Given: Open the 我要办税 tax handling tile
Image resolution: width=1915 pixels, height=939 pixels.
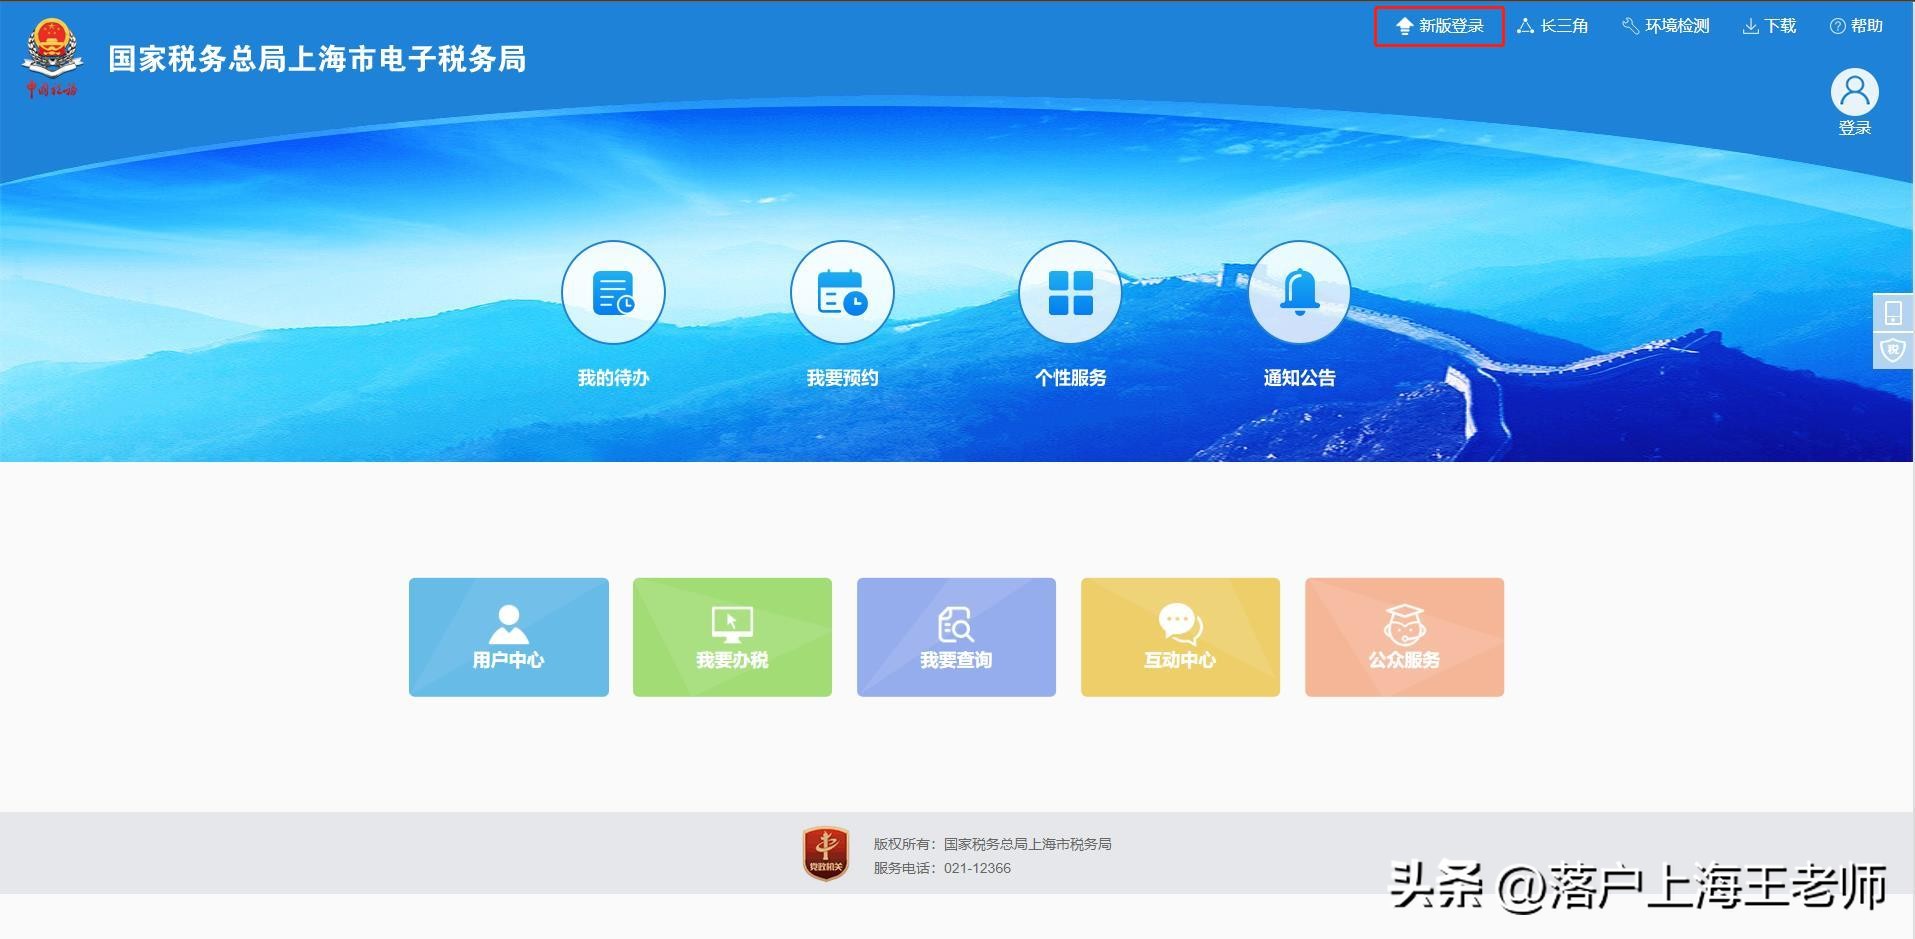Looking at the screenshot, I should tap(732, 636).
